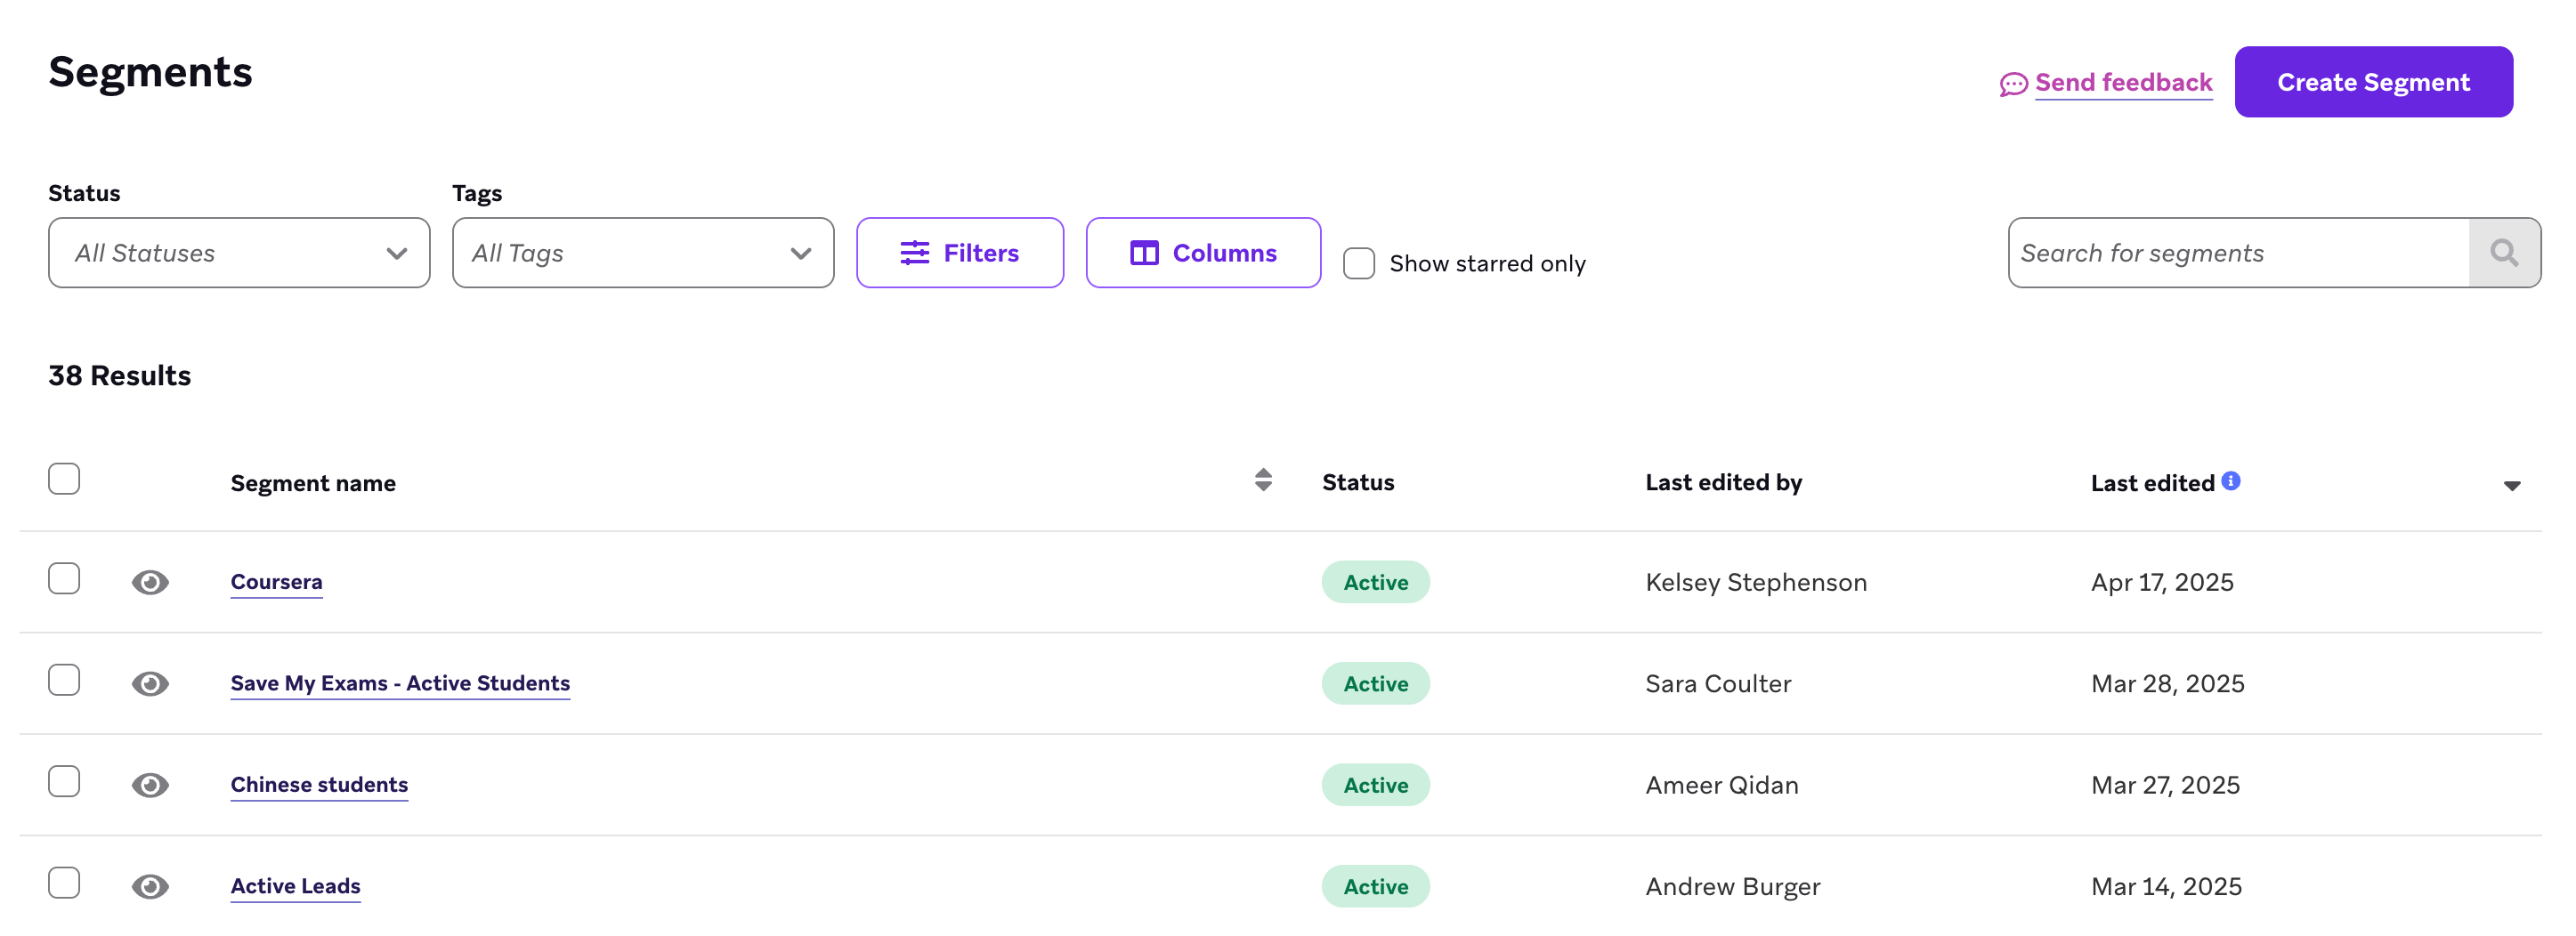Click the Last edited sort arrow
Viewport: 2576px width, 936px height.
pyautogui.click(x=2511, y=486)
